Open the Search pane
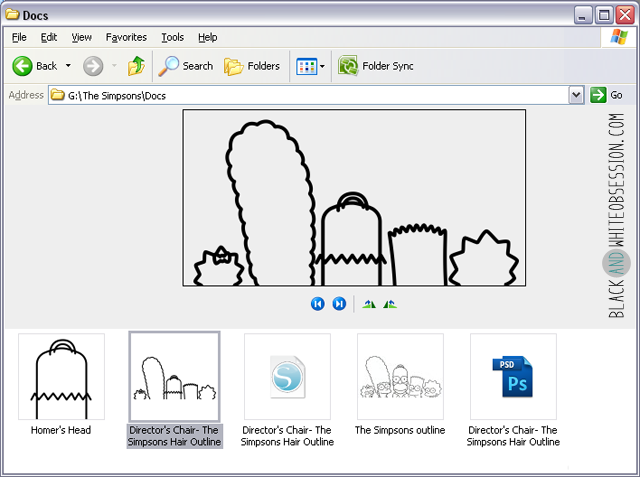 pos(186,66)
